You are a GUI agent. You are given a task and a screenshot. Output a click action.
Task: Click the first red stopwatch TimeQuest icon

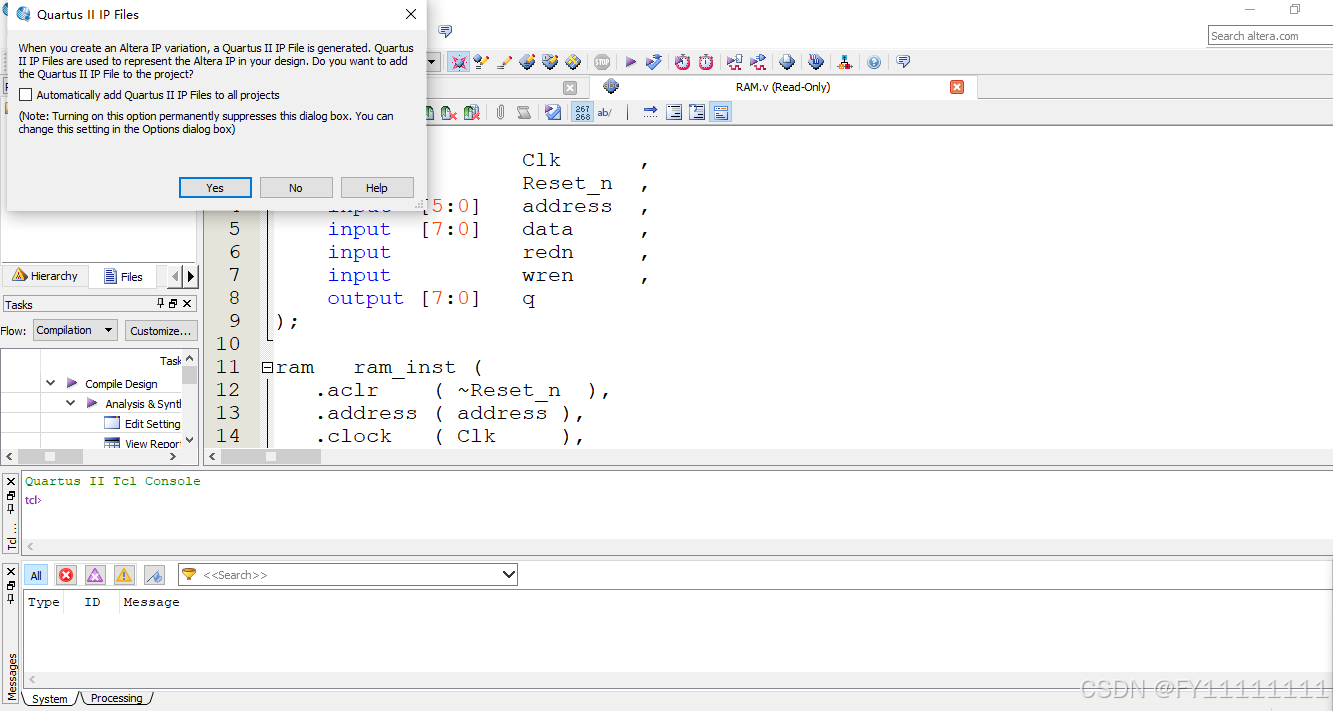tap(682, 62)
